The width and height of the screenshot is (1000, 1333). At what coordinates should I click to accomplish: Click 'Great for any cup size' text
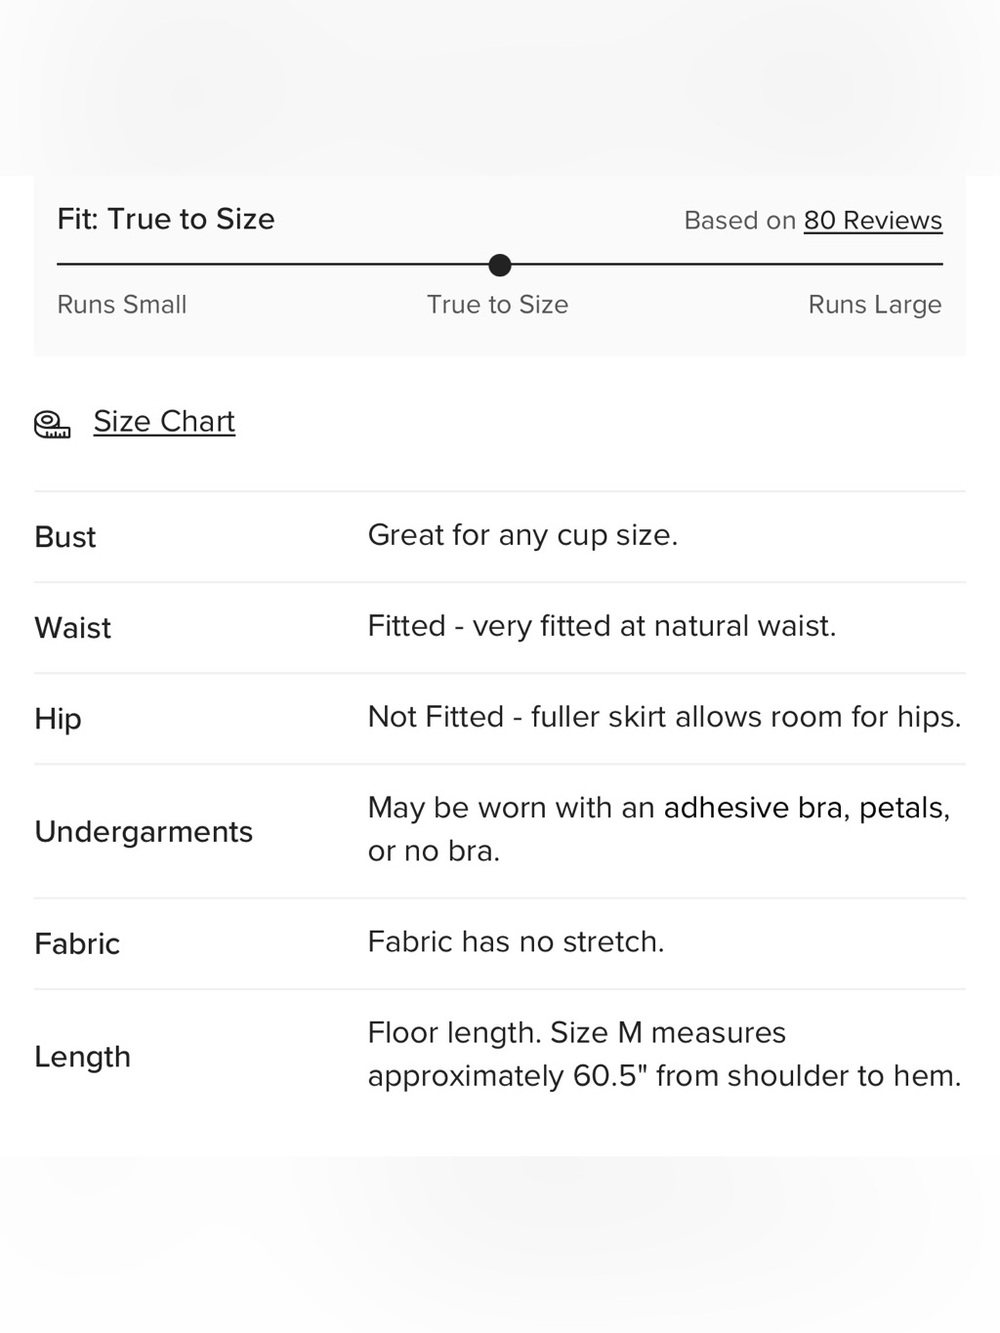coord(523,535)
